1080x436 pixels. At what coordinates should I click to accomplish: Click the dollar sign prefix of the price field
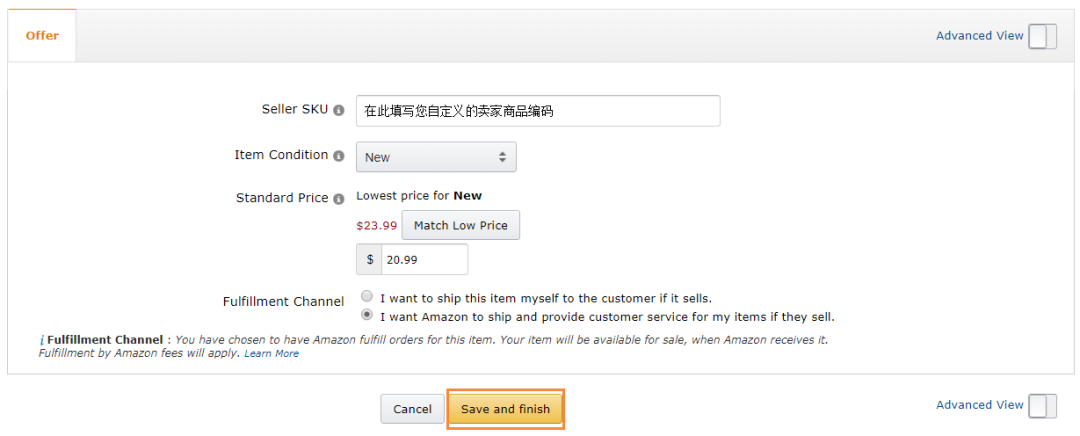[370, 260]
